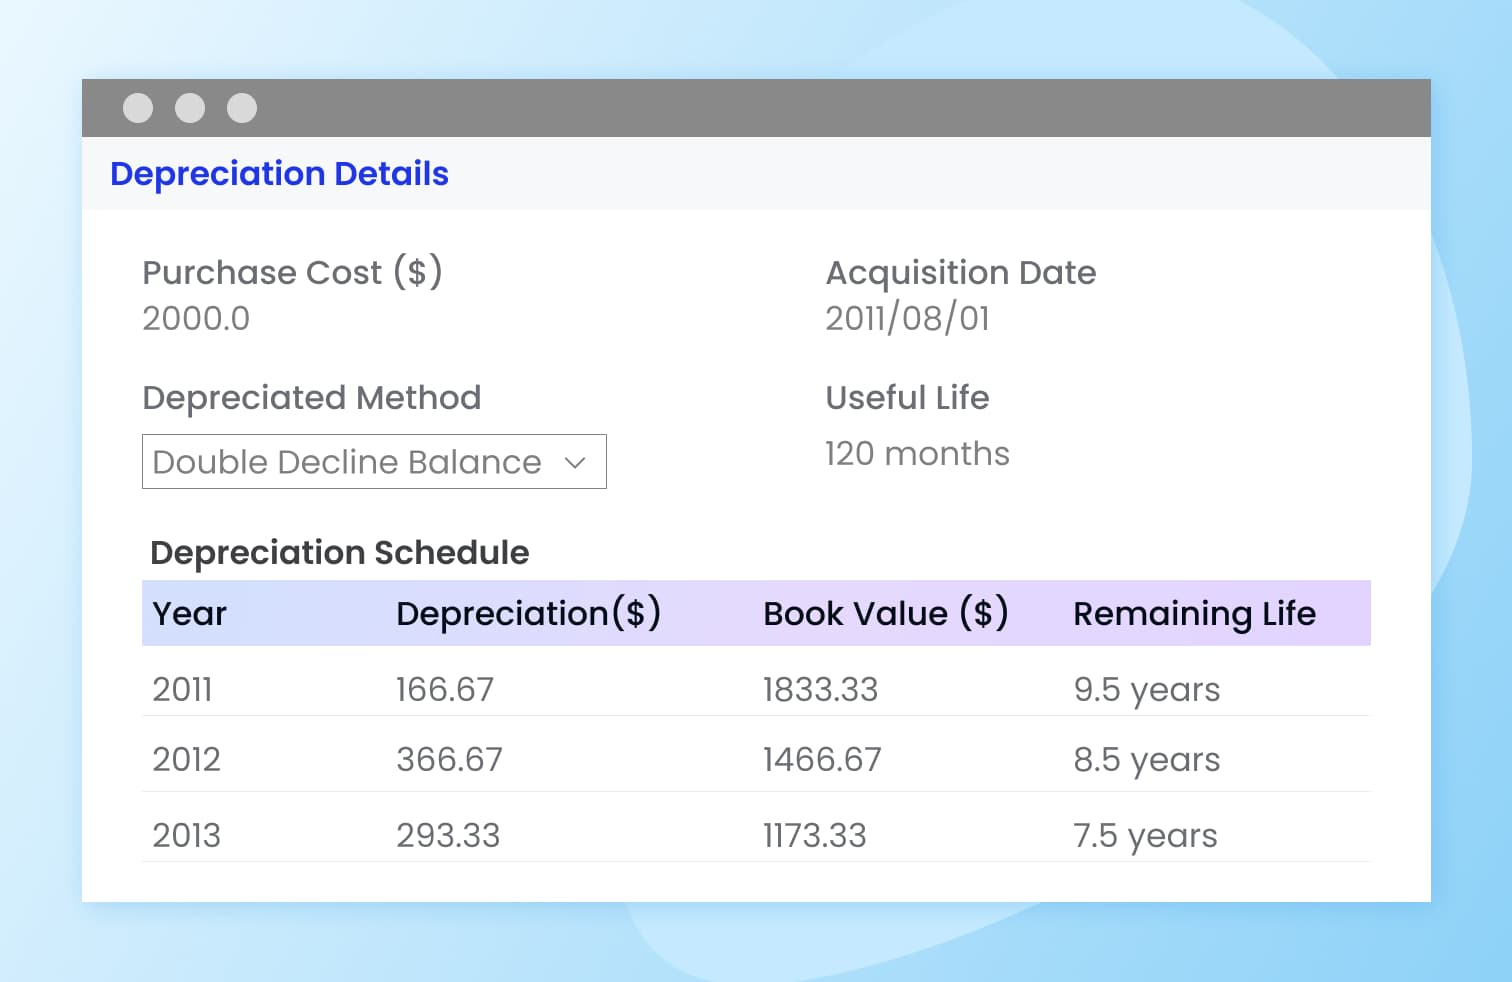Click the Remaining Life column header

pos(1194,614)
